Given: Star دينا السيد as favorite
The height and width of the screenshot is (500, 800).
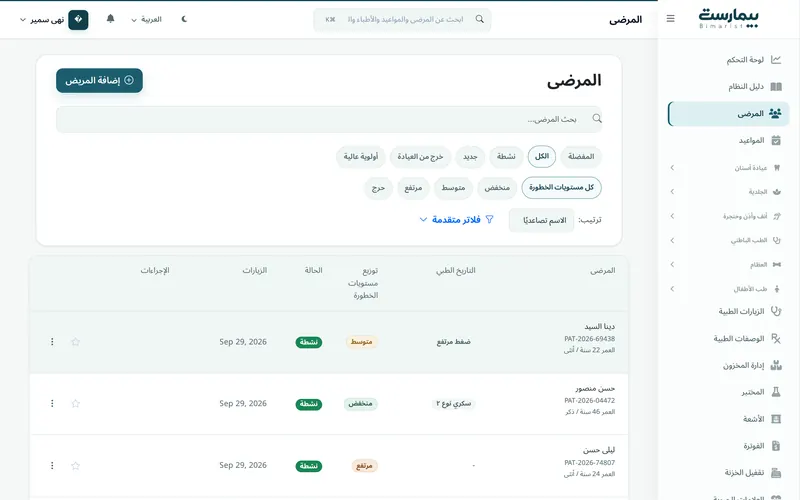Looking at the screenshot, I should click(76, 342).
